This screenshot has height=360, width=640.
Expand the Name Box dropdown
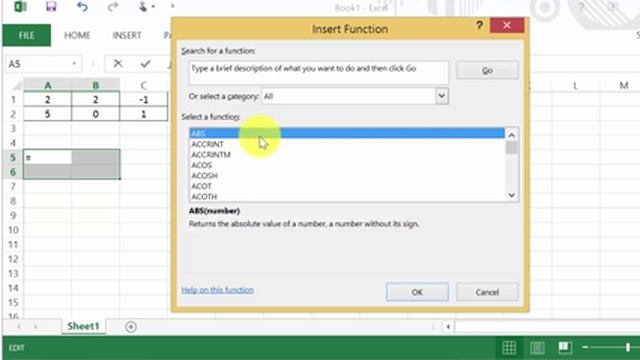coord(74,64)
